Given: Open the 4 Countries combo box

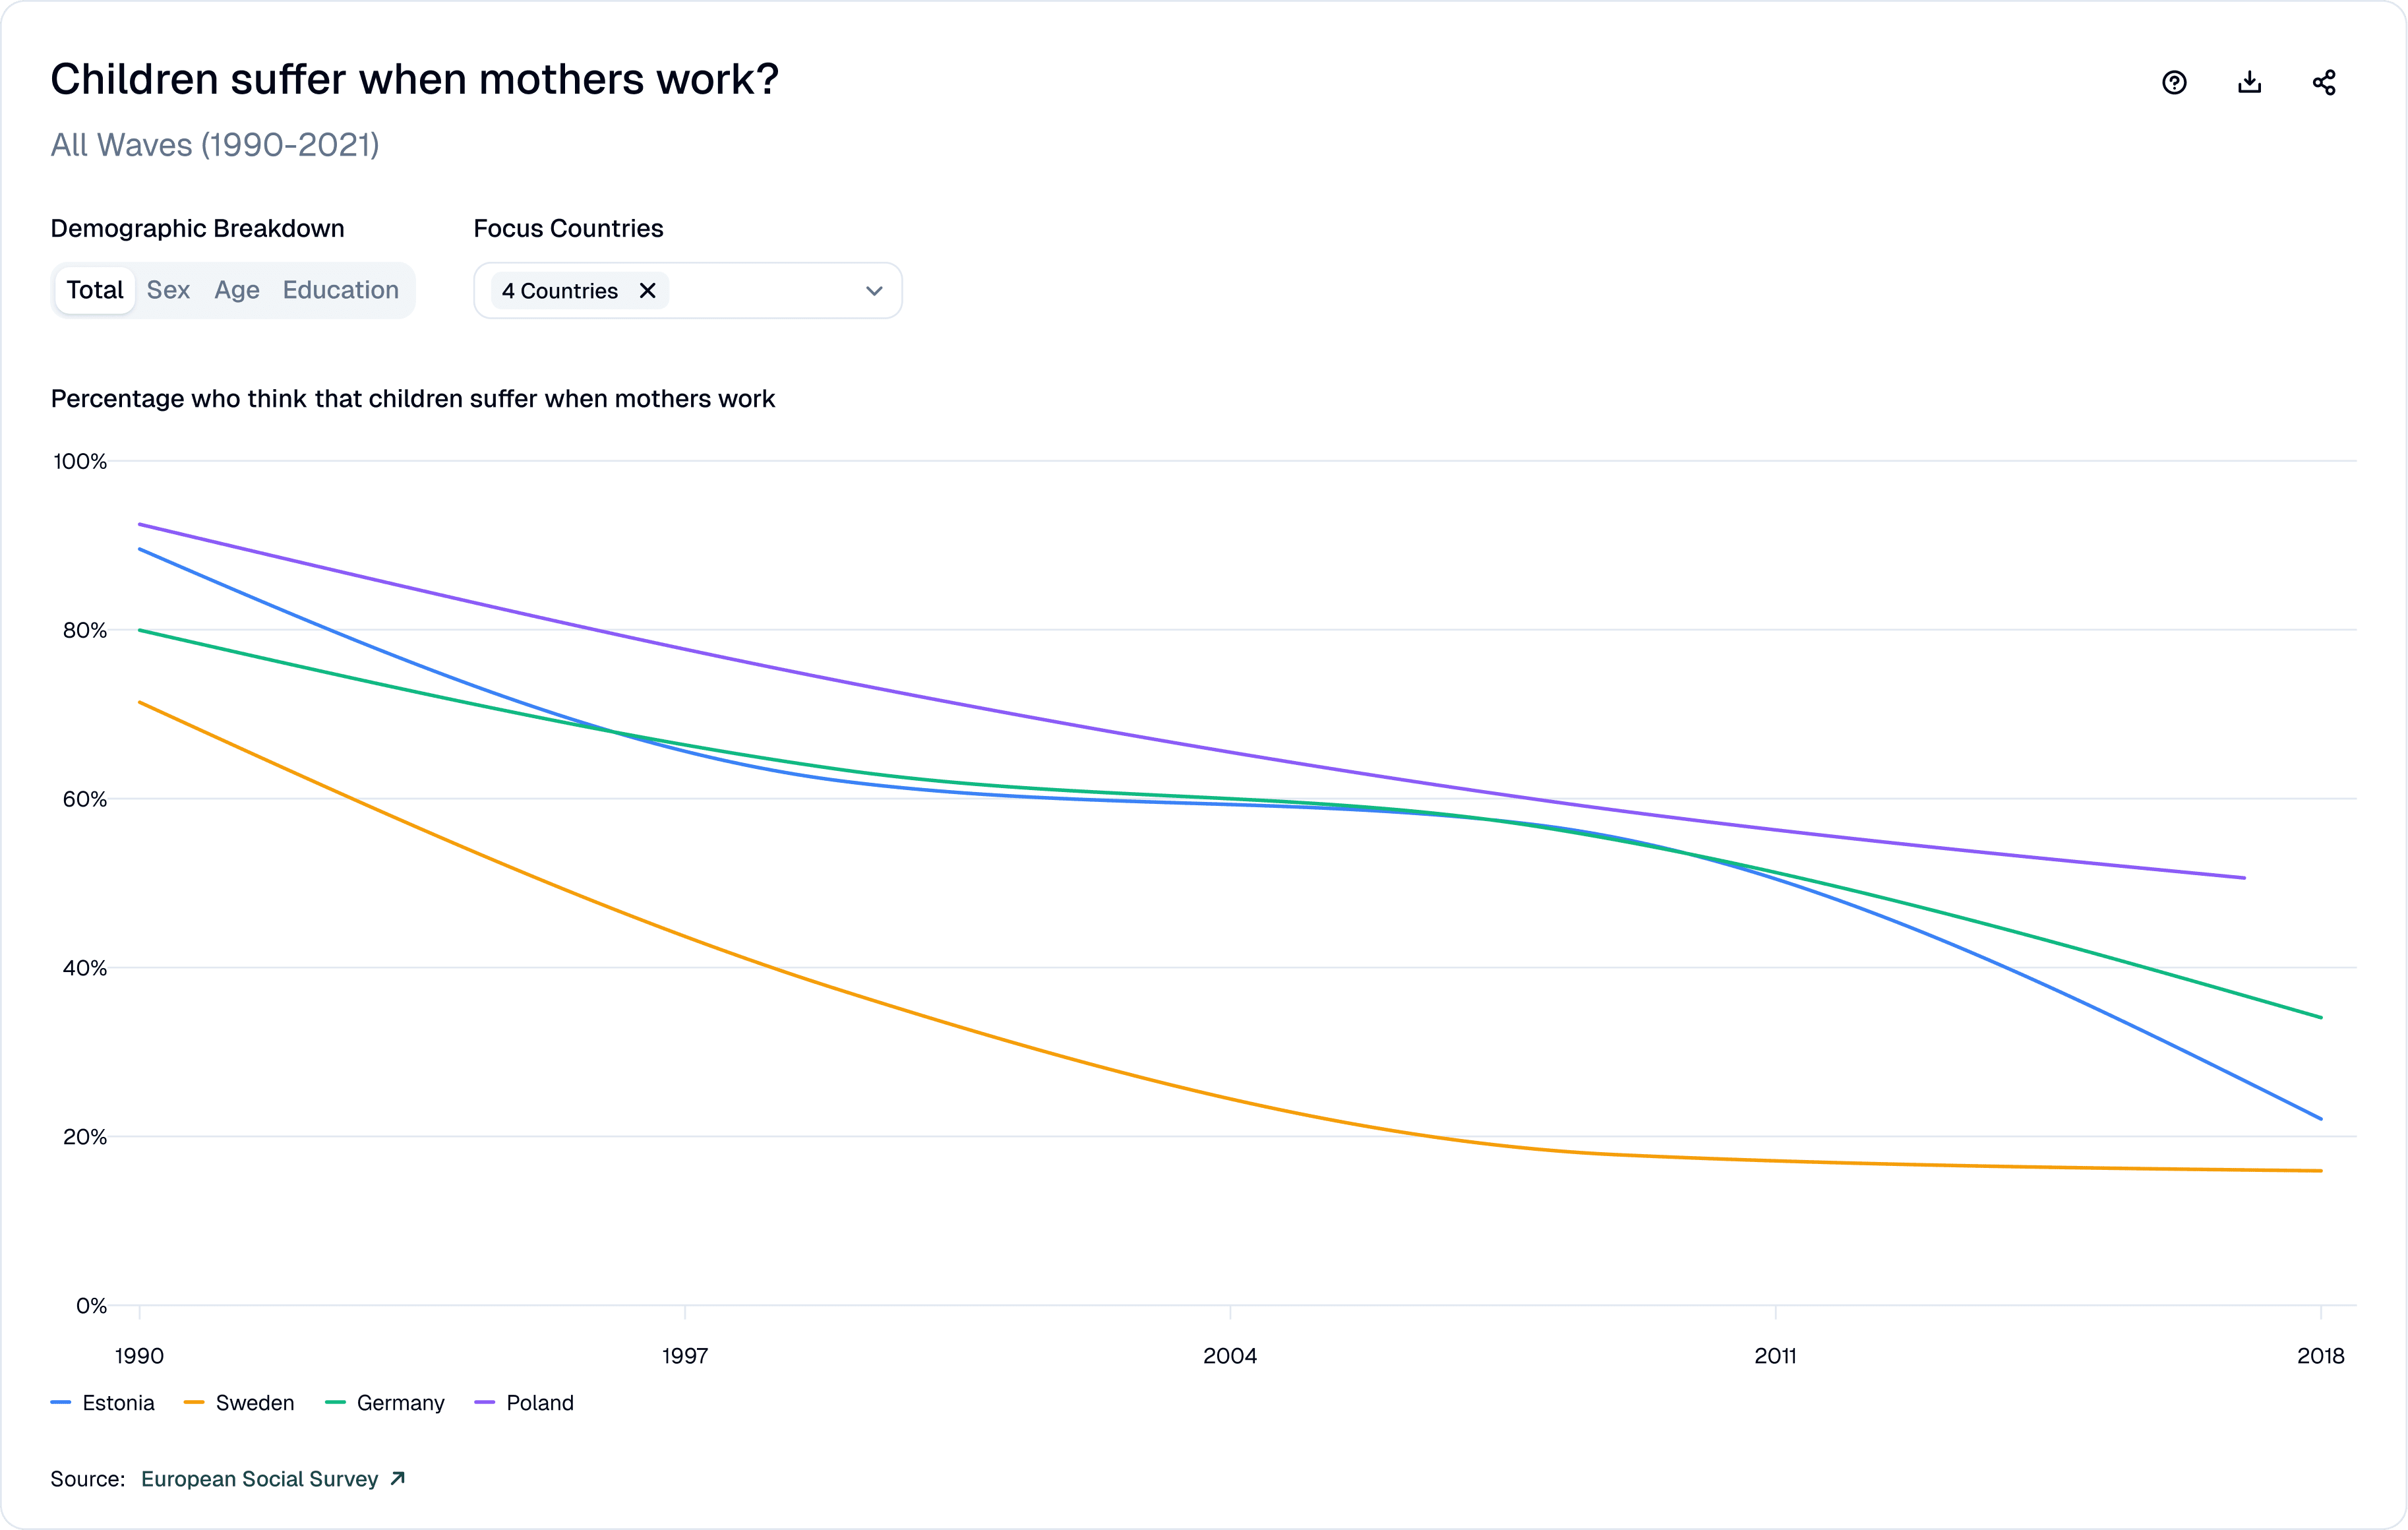Looking at the screenshot, I should coord(688,291).
